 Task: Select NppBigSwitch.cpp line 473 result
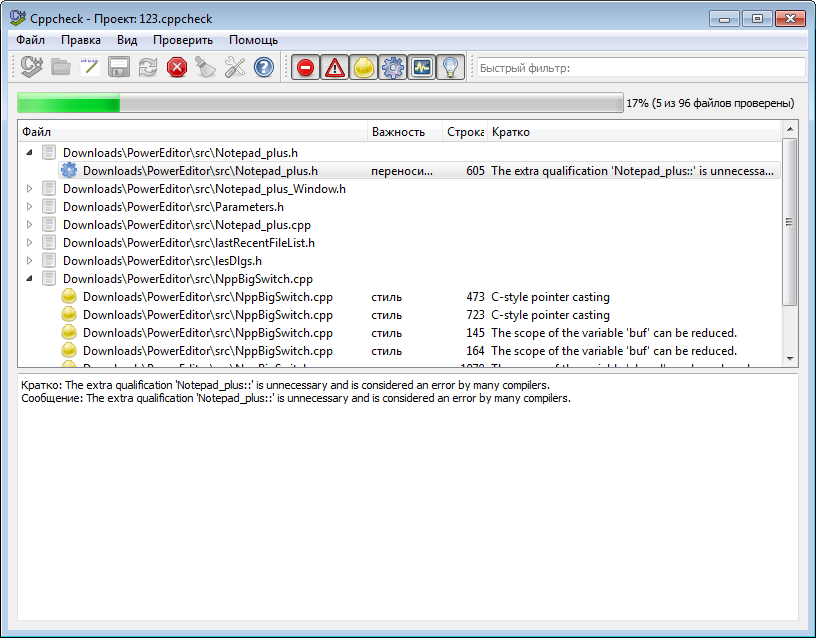pos(419,297)
